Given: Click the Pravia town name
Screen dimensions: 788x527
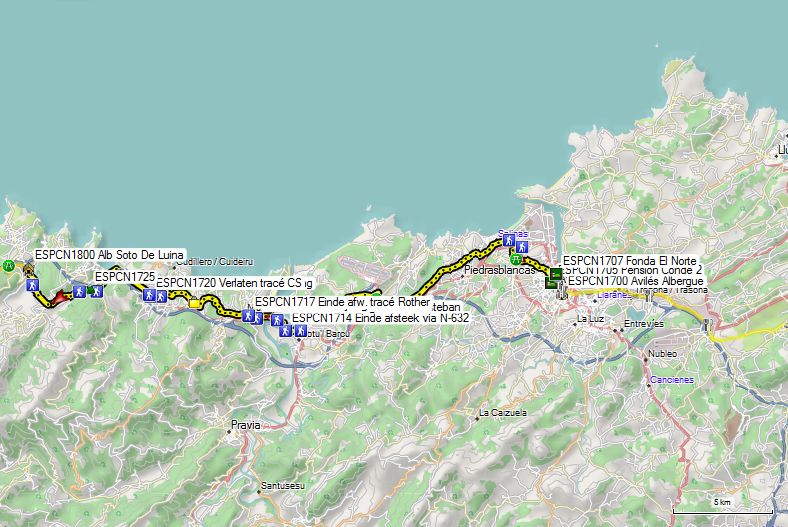Looking at the screenshot, I should (245, 425).
